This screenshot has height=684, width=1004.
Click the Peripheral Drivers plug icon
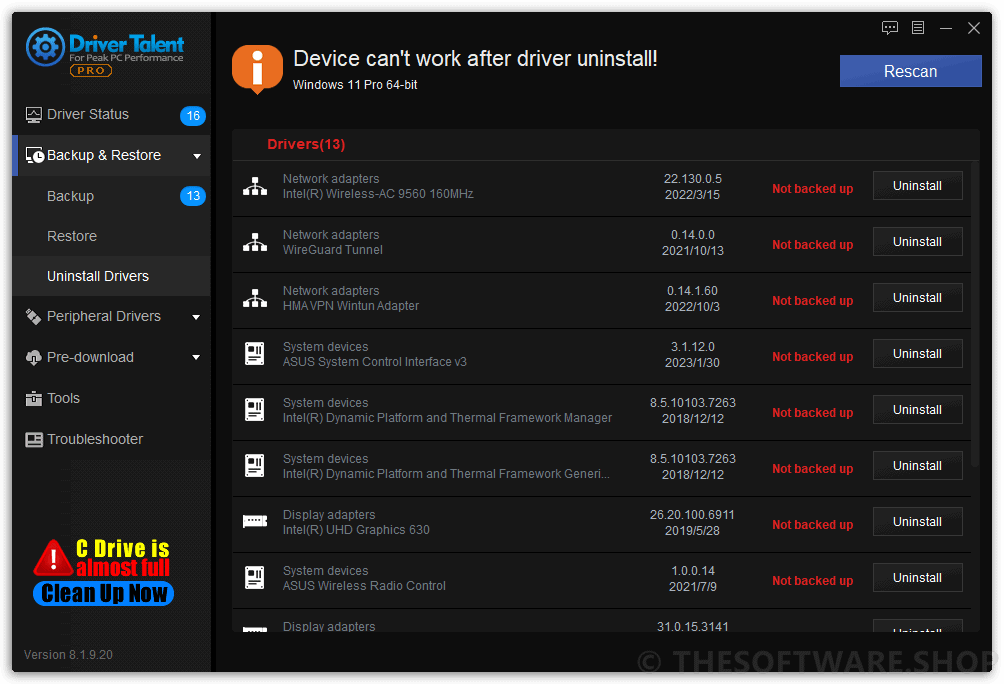[33, 316]
